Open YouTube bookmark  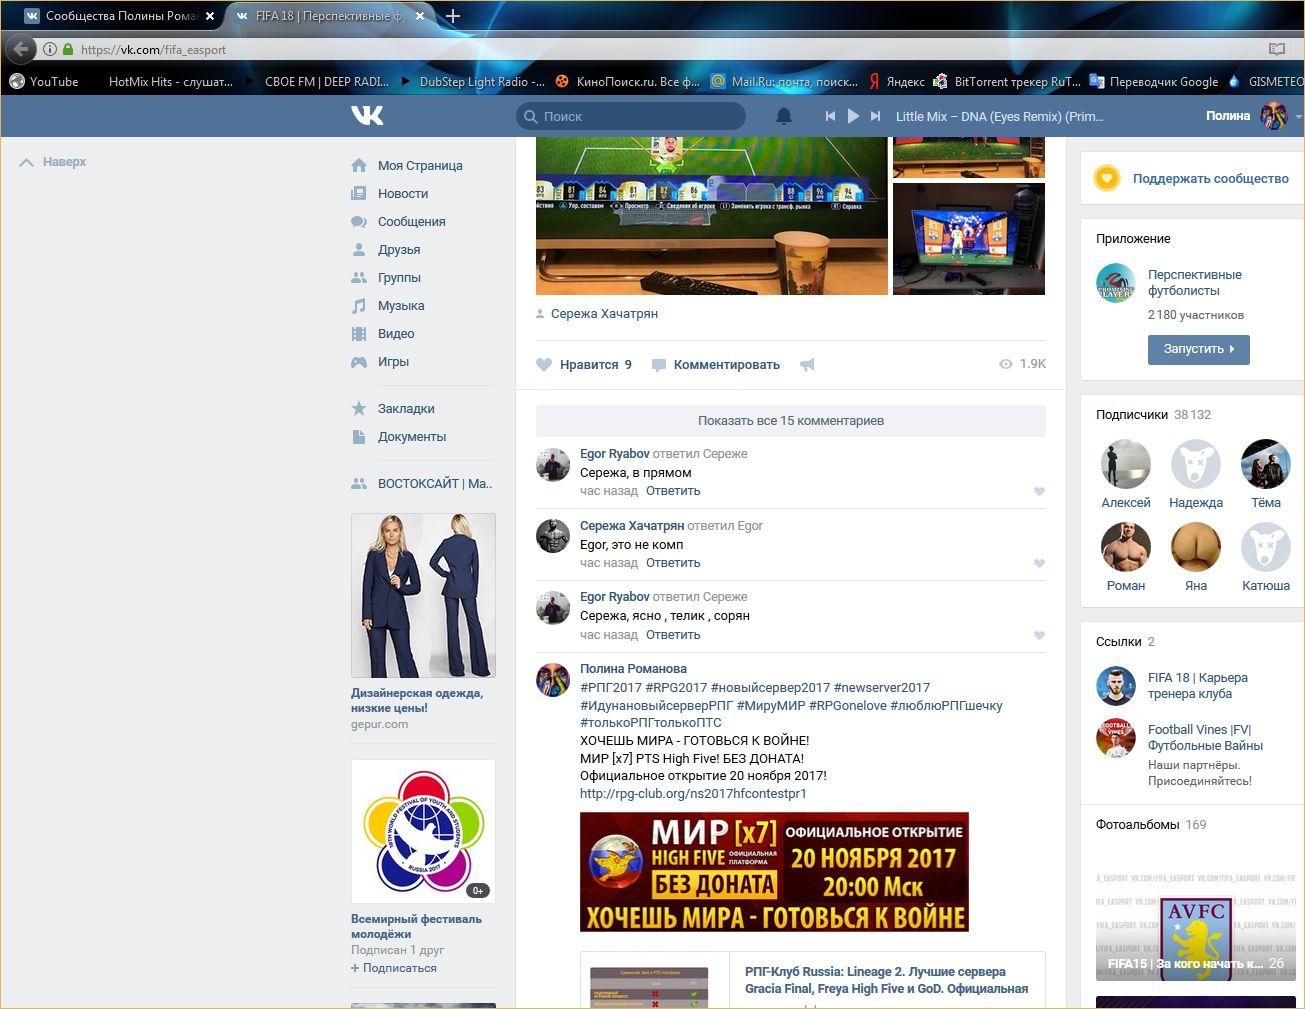[44, 82]
